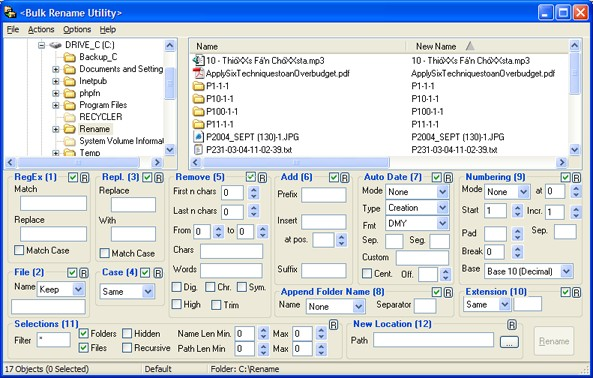Enable the Cent. checkbox in Auto Date
This screenshot has height=378, width=593.
click(367, 273)
